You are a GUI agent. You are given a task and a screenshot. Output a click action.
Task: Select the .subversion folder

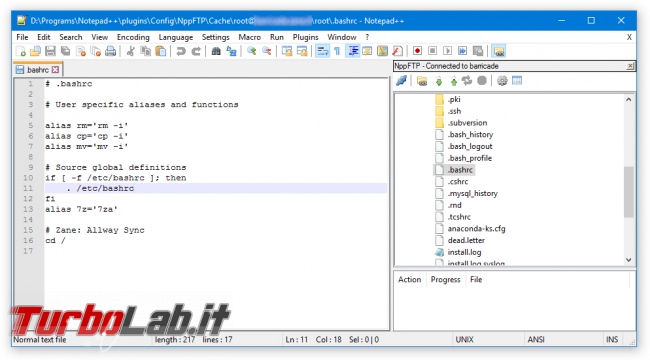(467, 123)
